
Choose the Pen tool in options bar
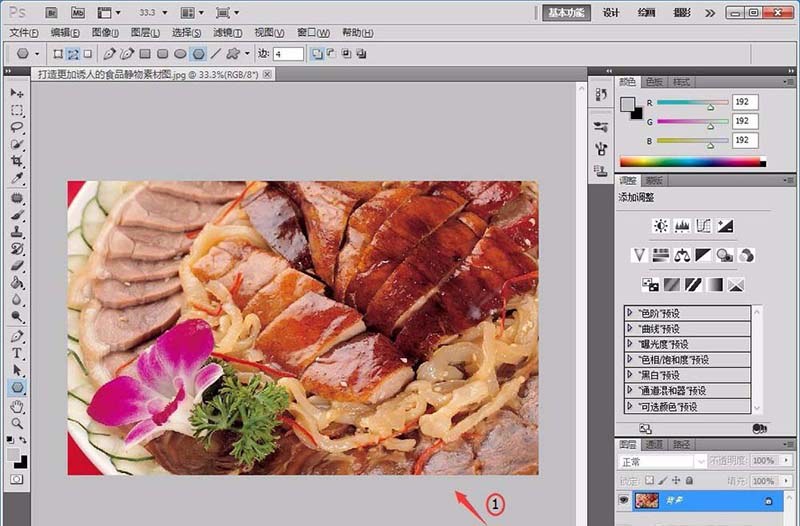(x=109, y=53)
